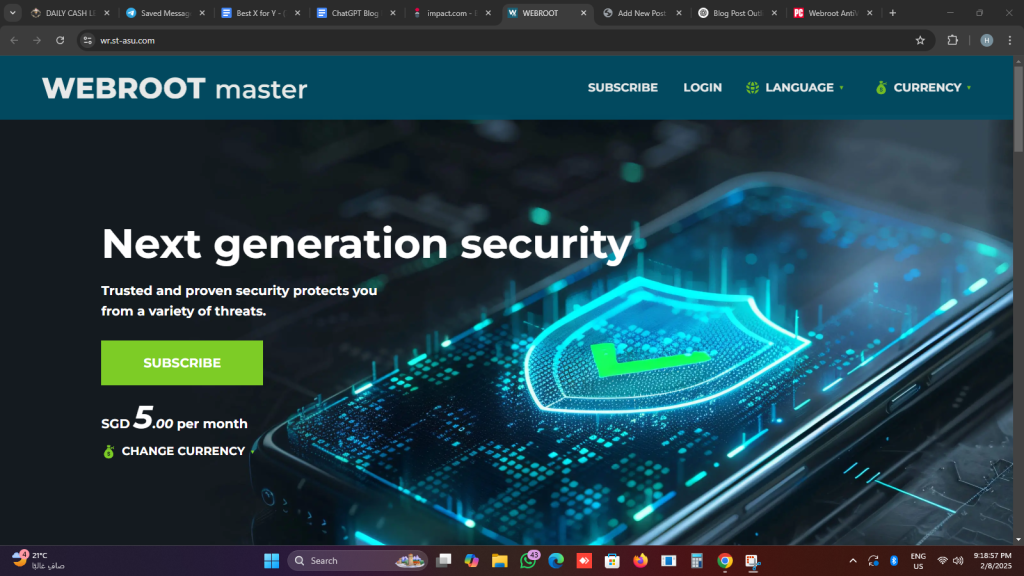The width and height of the screenshot is (1024, 576).
Task: Open the Chrome profile avatar
Action: tap(987, 40)
